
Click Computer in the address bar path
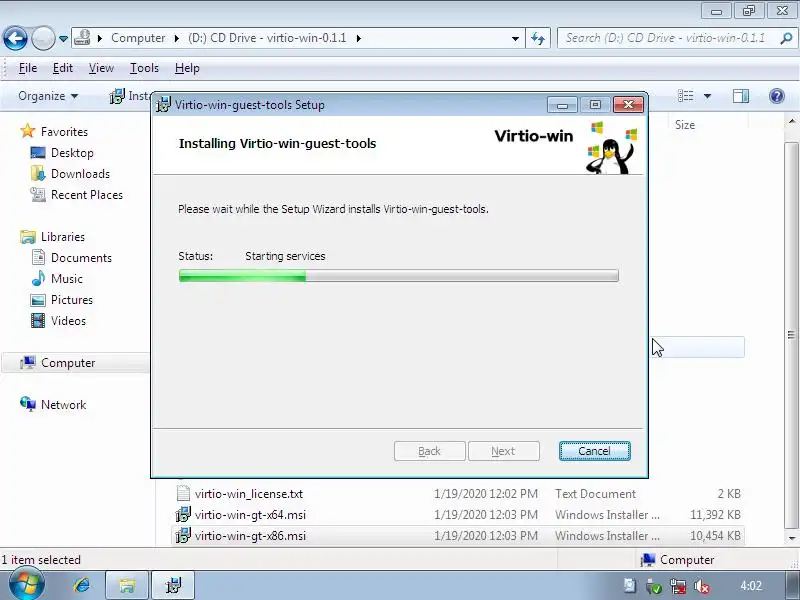(x=138, y=38)
